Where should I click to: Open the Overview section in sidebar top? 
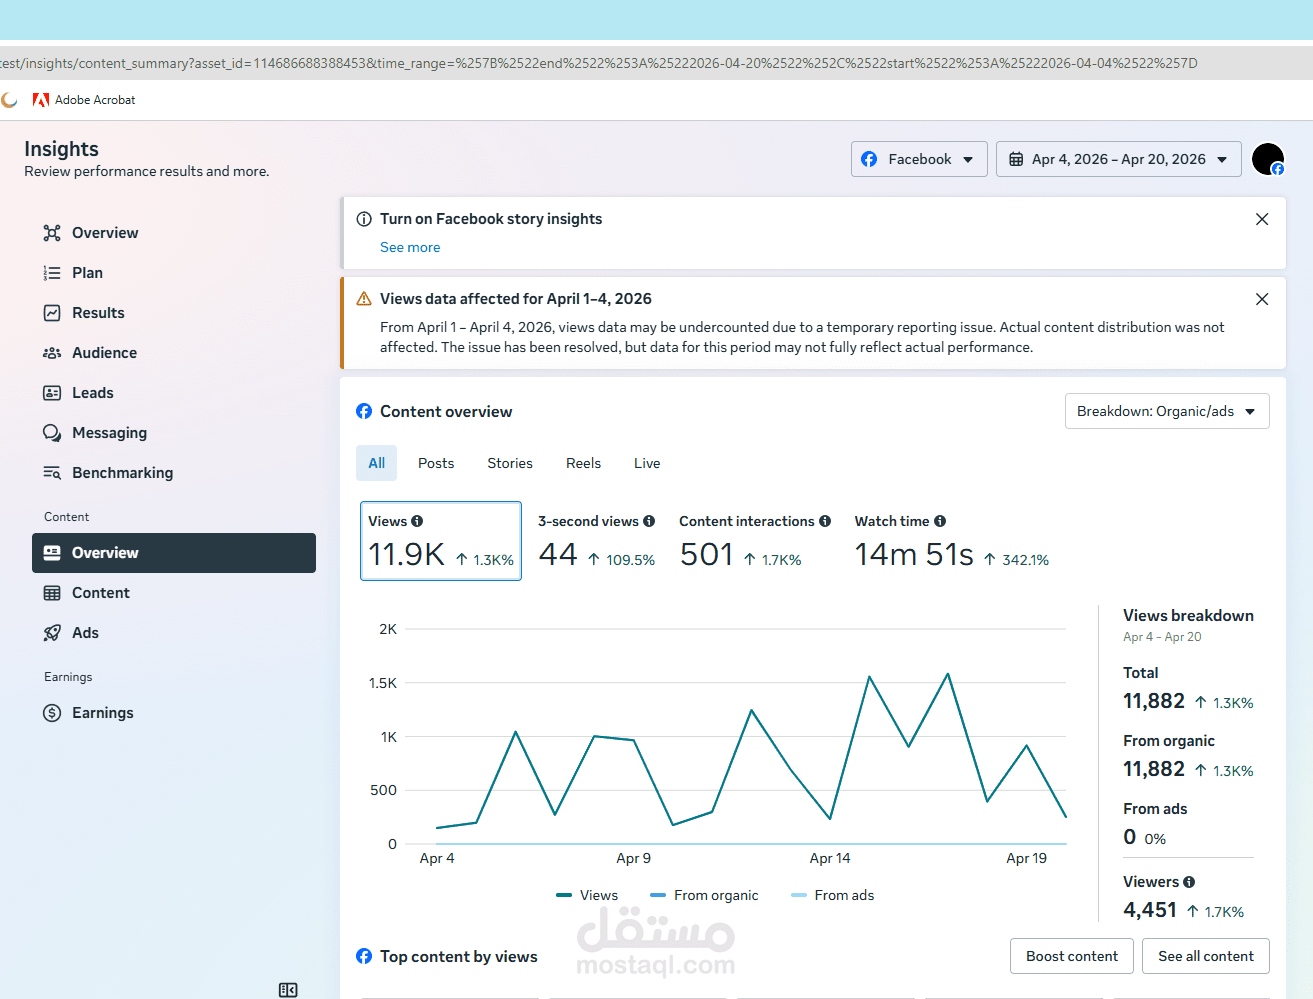point(174,233)
